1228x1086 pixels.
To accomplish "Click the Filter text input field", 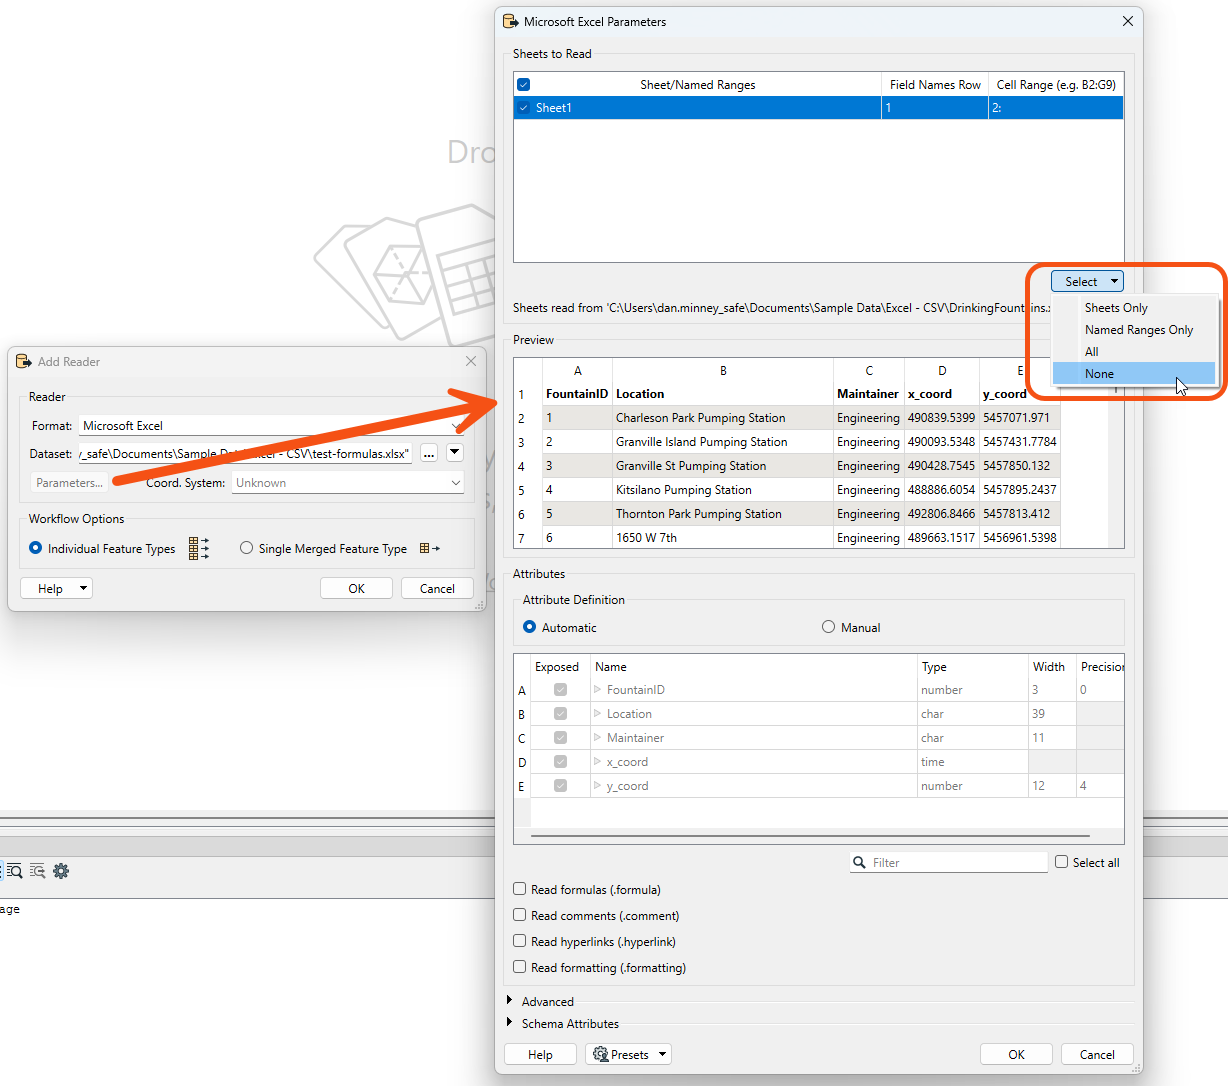I will point(955,862).
